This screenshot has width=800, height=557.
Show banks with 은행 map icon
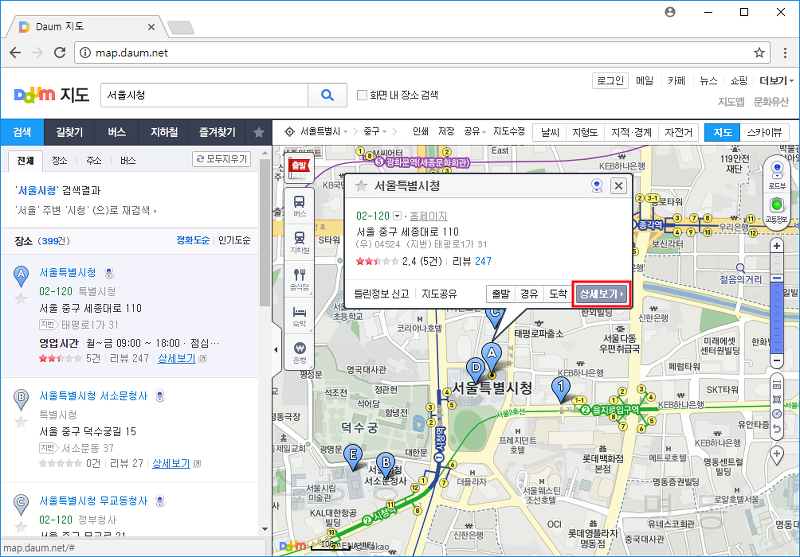[x=299, y=353]
